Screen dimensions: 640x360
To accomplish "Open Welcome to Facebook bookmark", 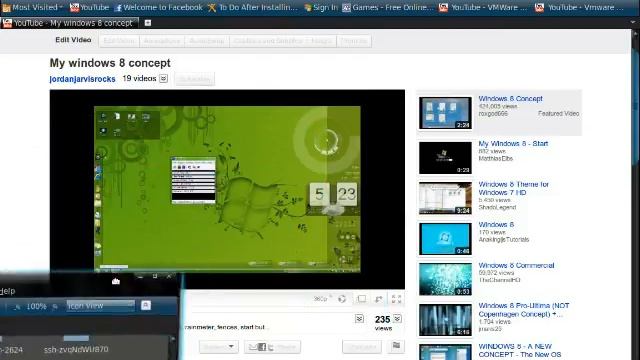I will tap(158, 7).
